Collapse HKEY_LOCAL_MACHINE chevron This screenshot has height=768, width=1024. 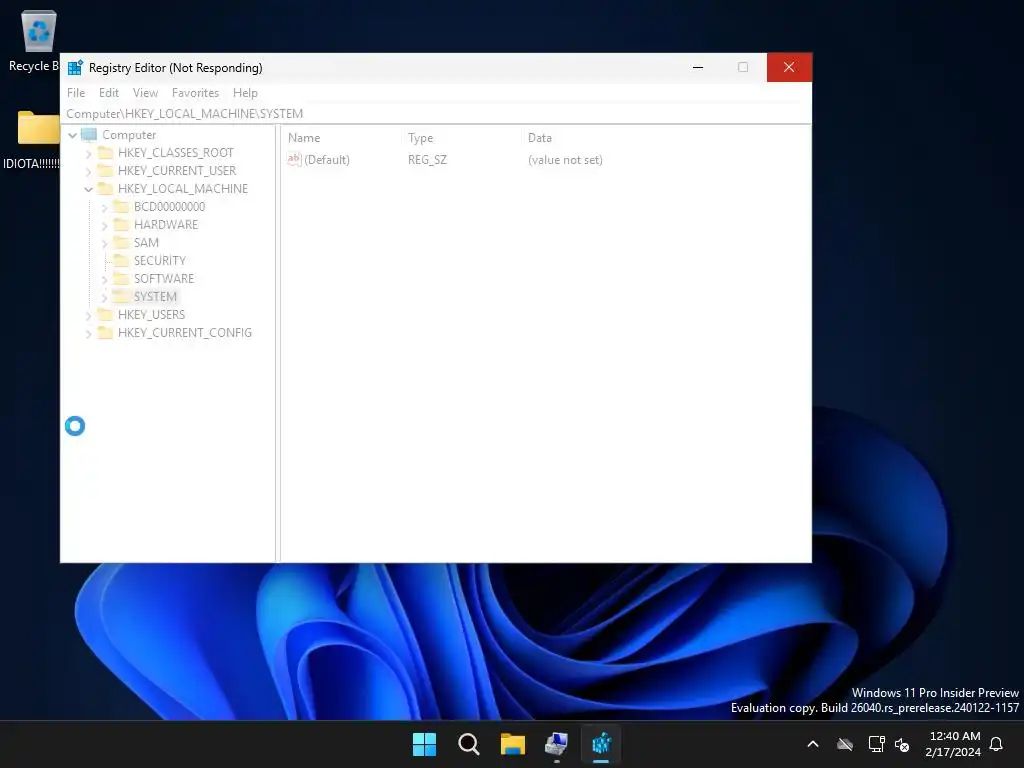coord(89,189)
